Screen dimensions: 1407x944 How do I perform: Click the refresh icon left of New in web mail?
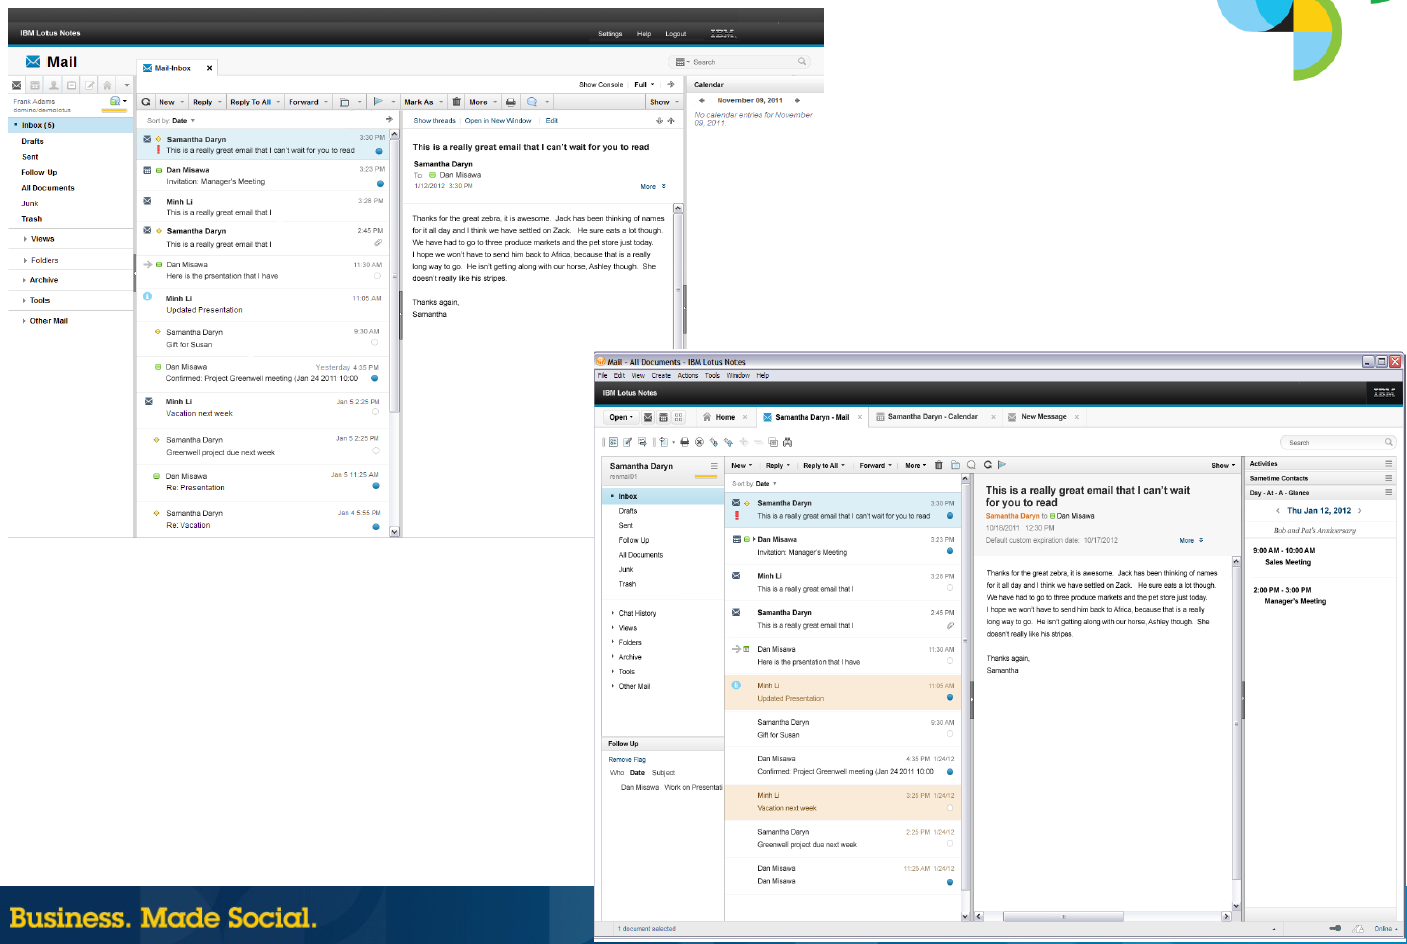click(146, 102)
